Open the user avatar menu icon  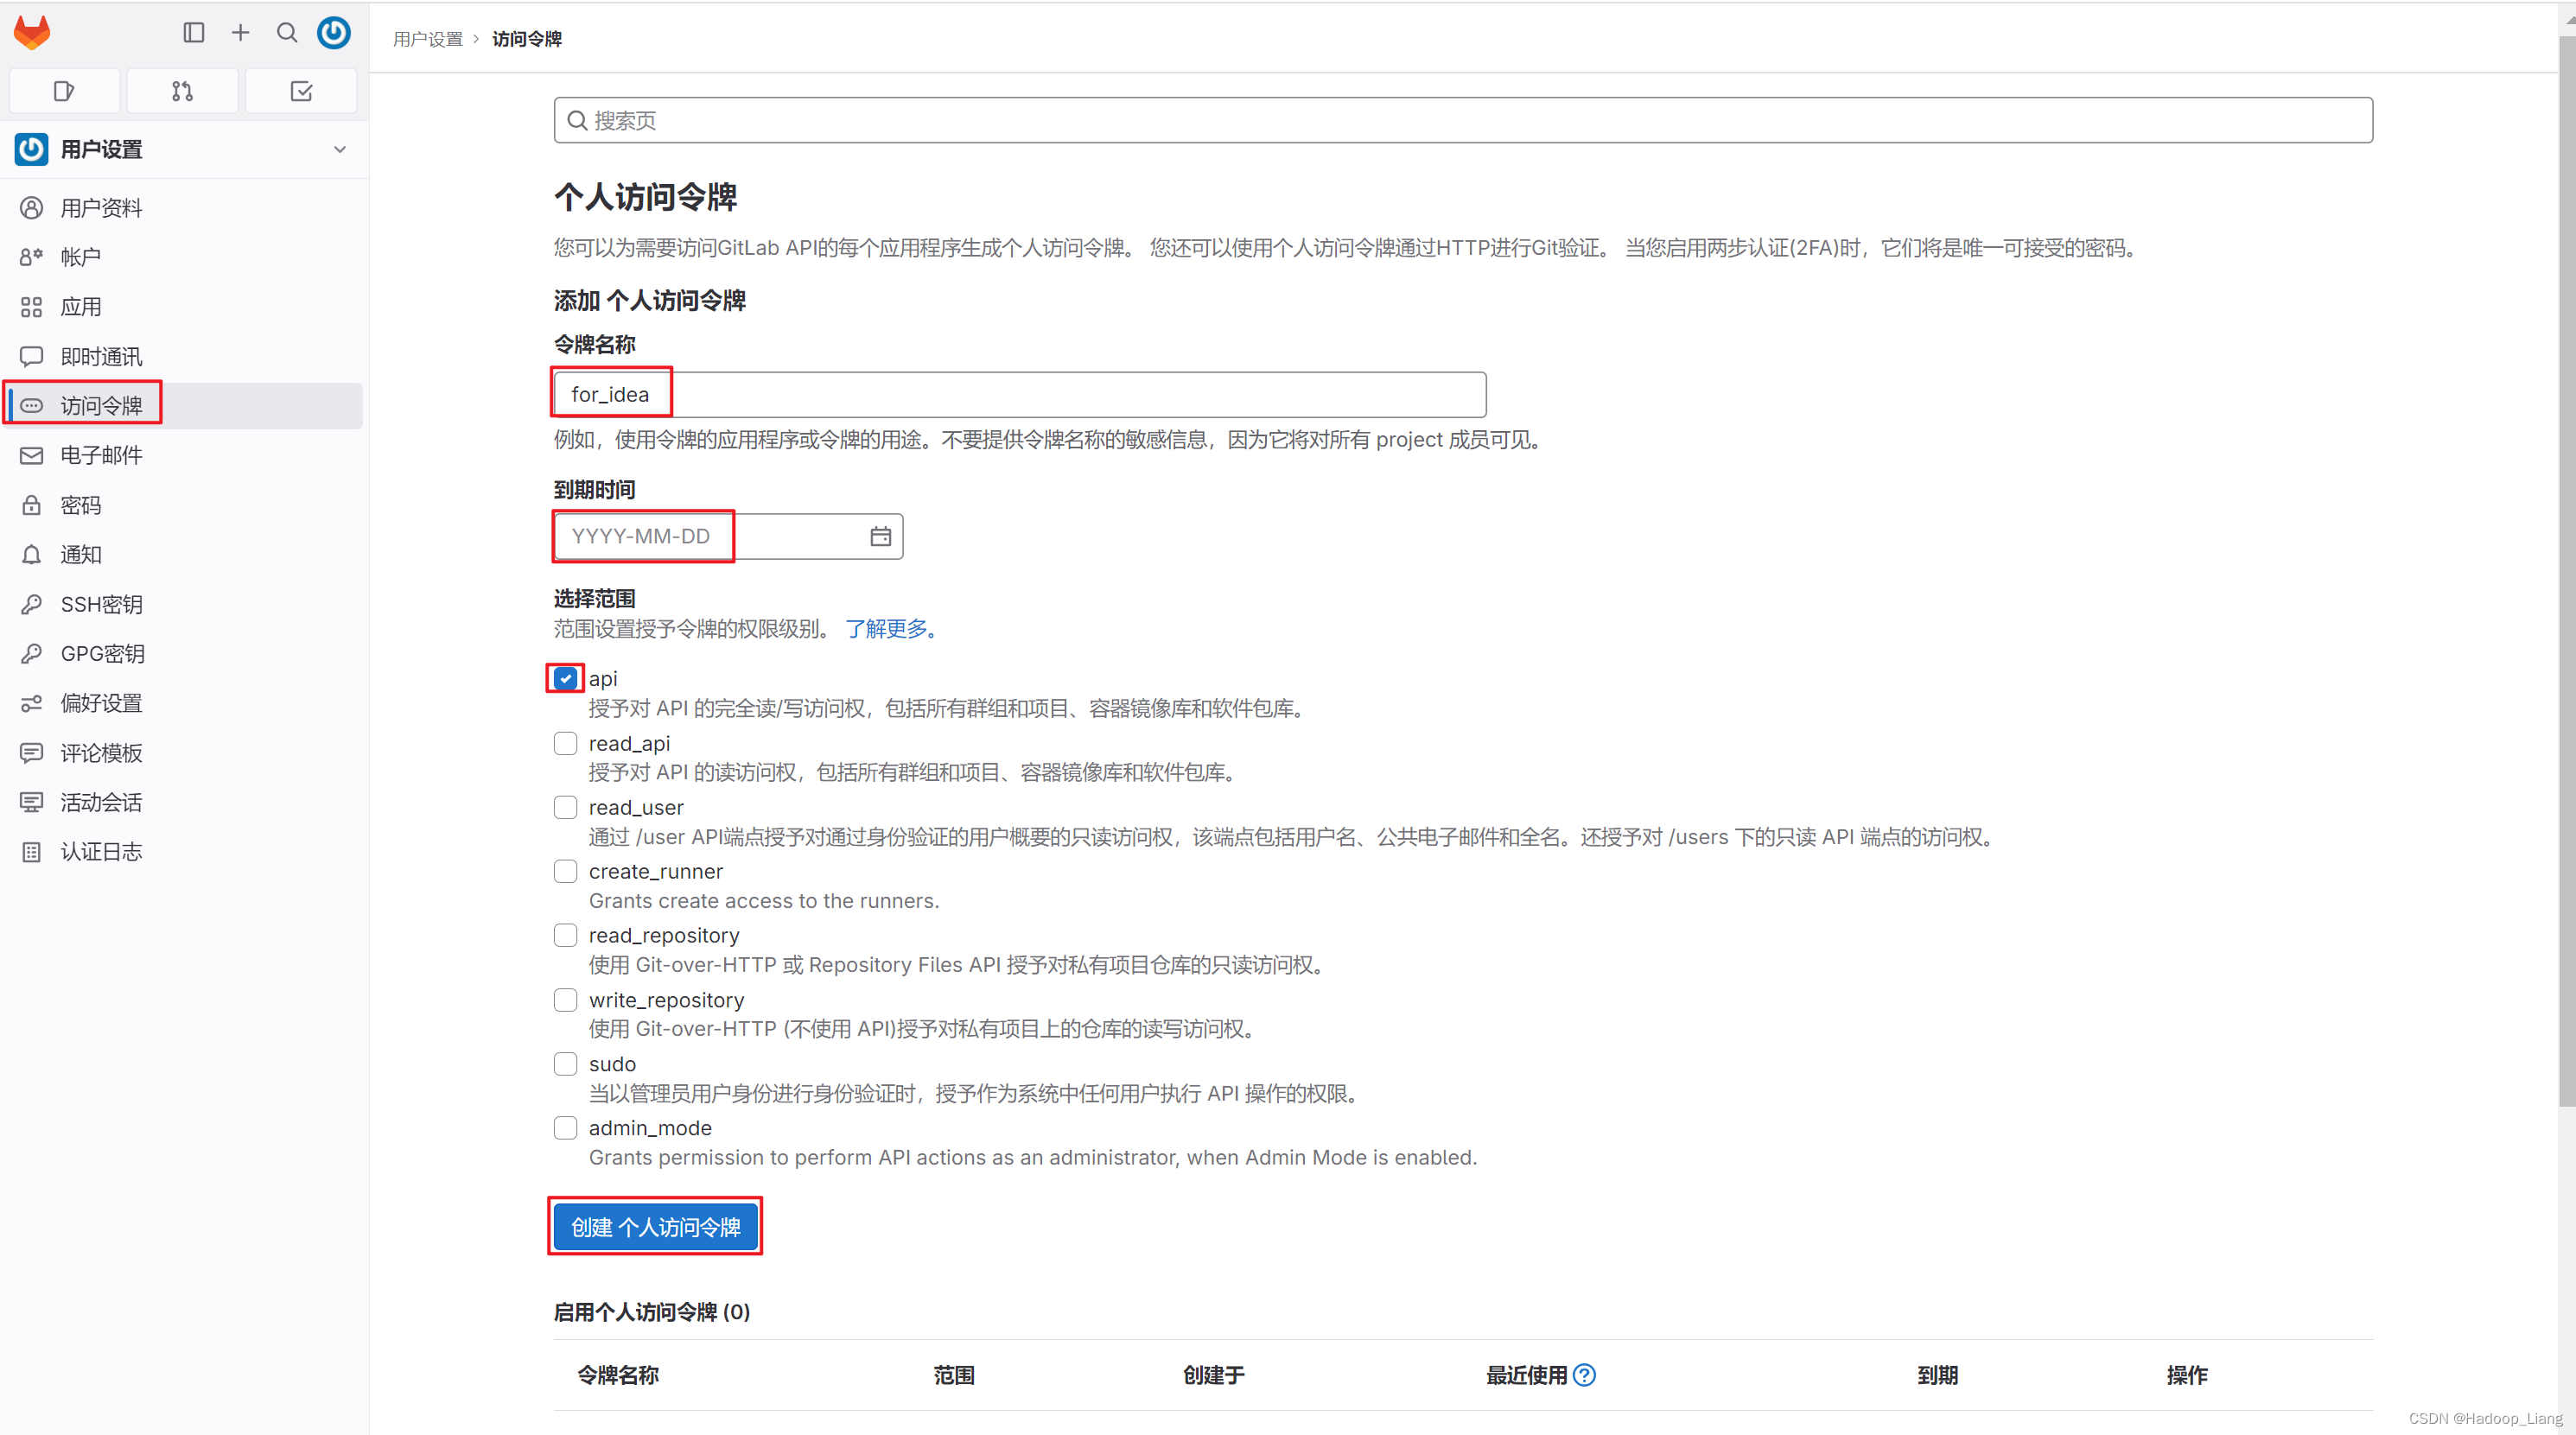334,33
